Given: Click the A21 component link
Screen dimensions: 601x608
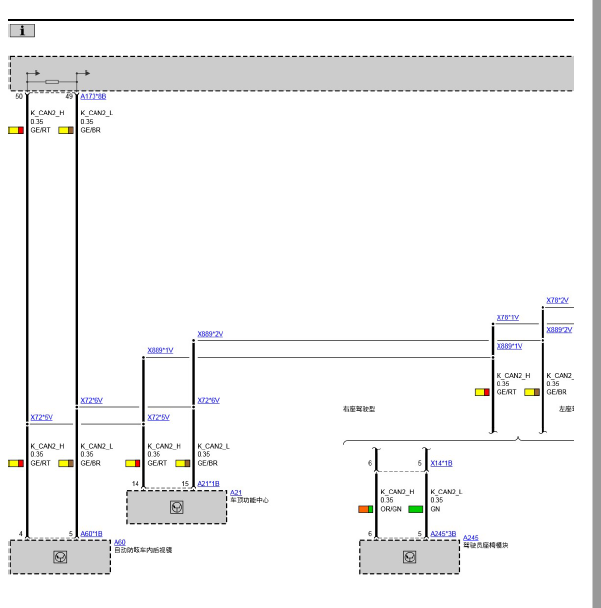Looking at the screenshot, I should point(236,492).
